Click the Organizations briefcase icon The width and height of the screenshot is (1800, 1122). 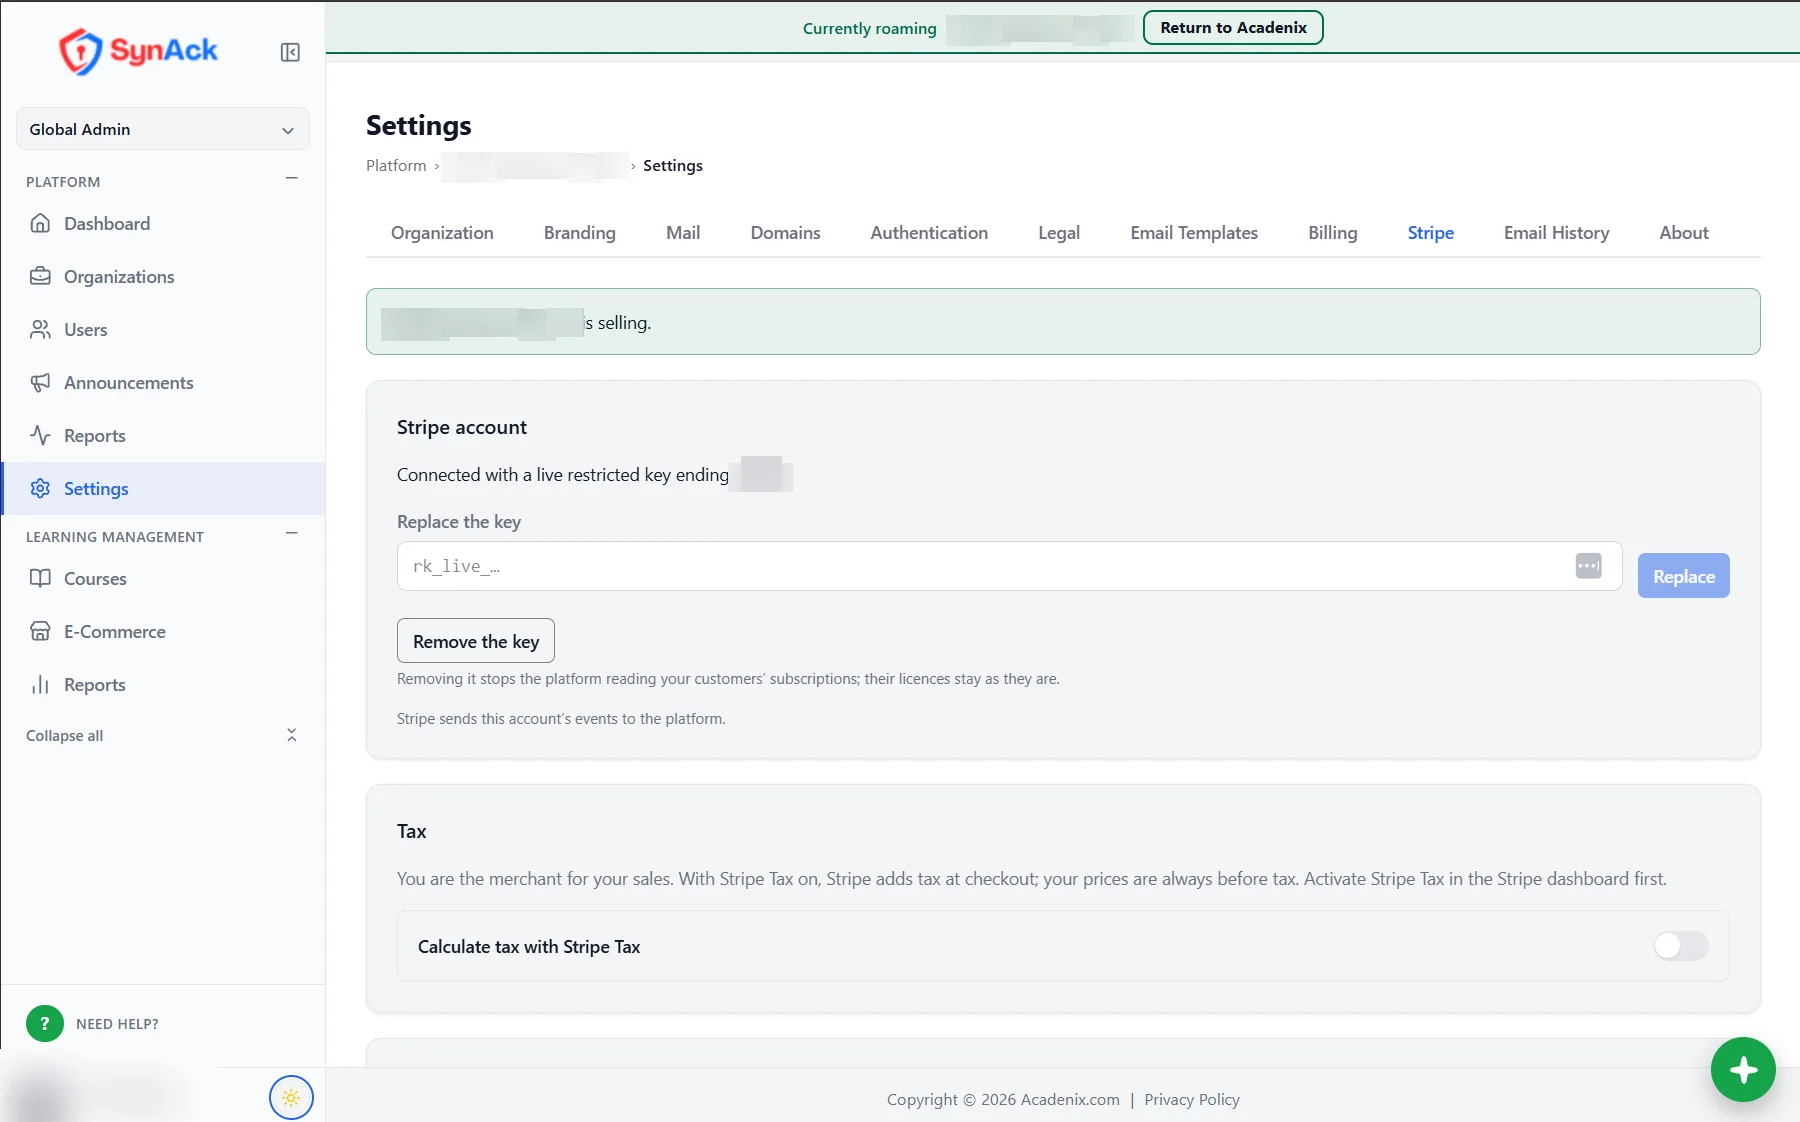click(40, 276)
